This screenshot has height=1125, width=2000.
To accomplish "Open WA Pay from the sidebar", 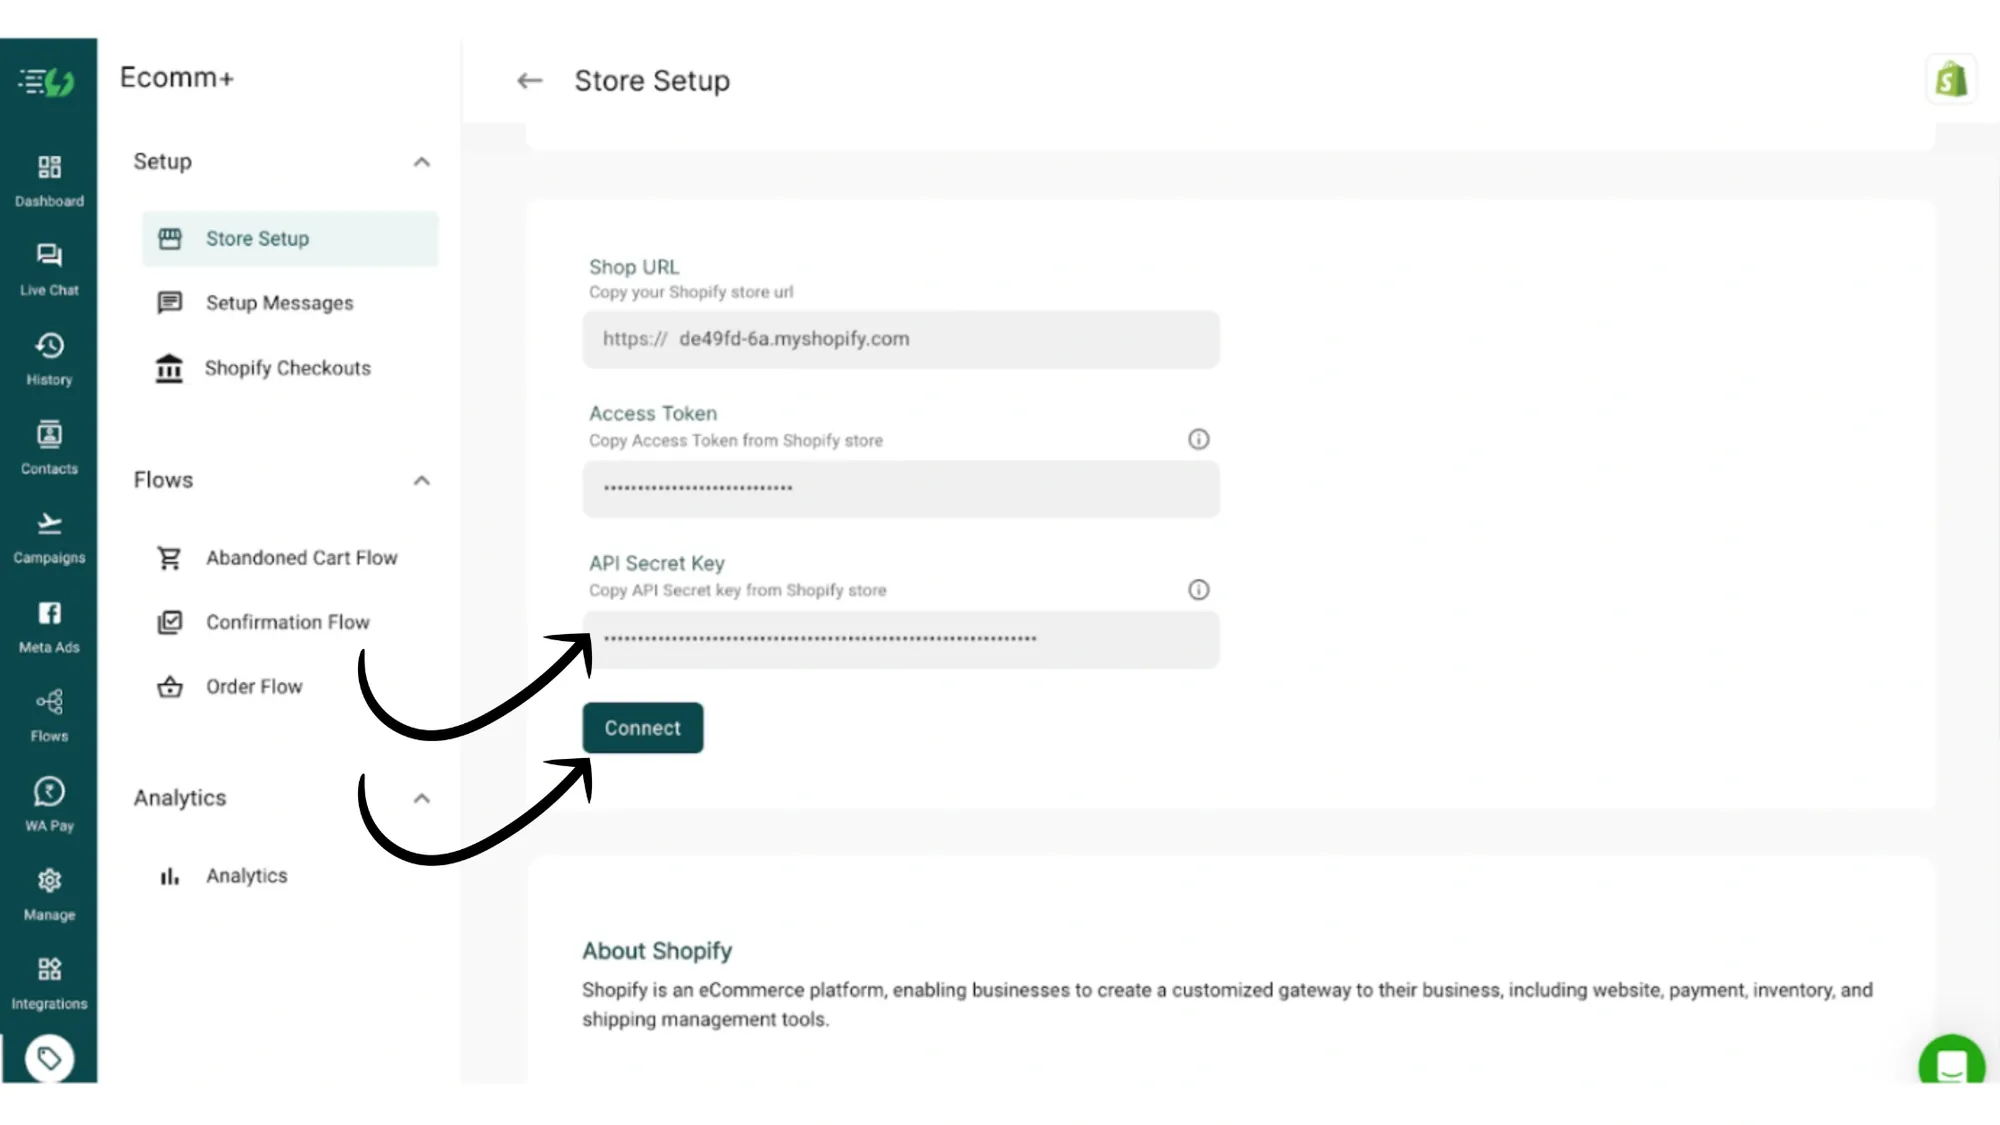I will pos(49,800).
